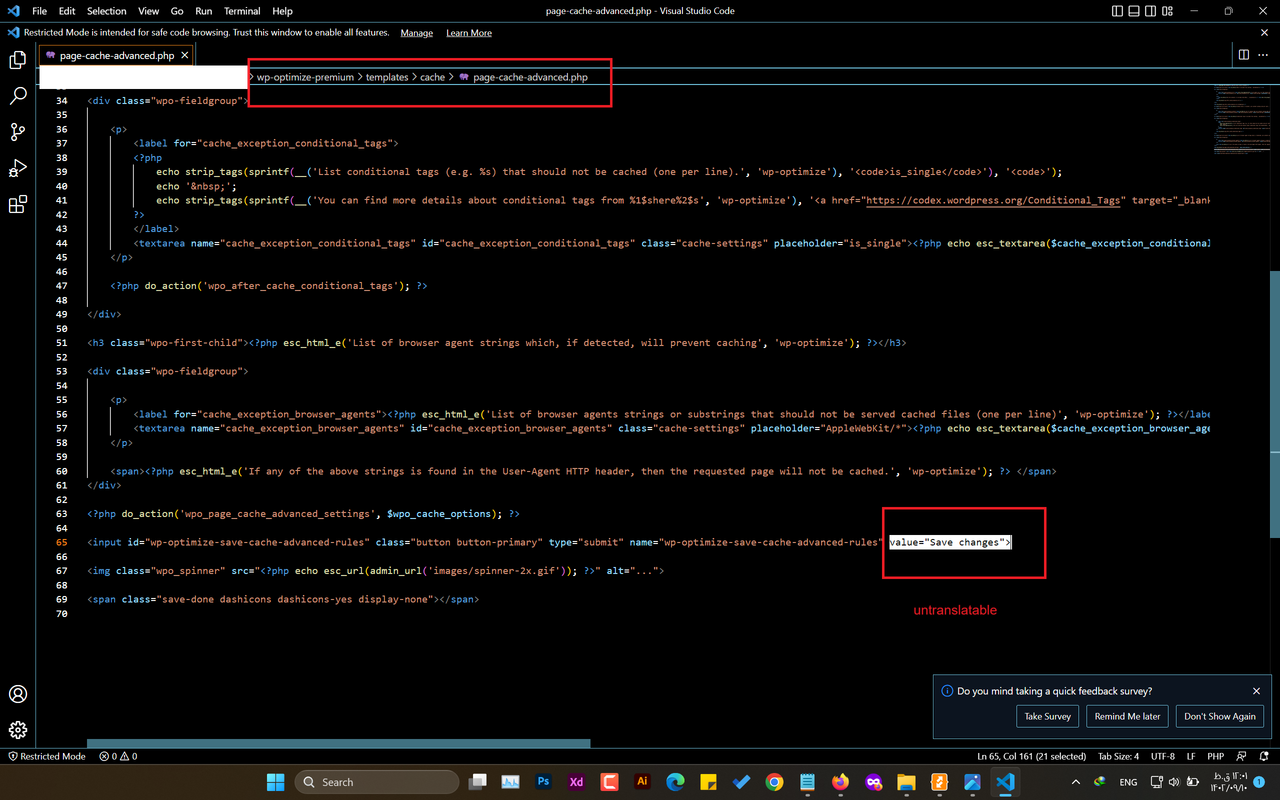Show hidden system tray icons
The width and height of the screenshot is (1280, 800).
coord(1076,782)
